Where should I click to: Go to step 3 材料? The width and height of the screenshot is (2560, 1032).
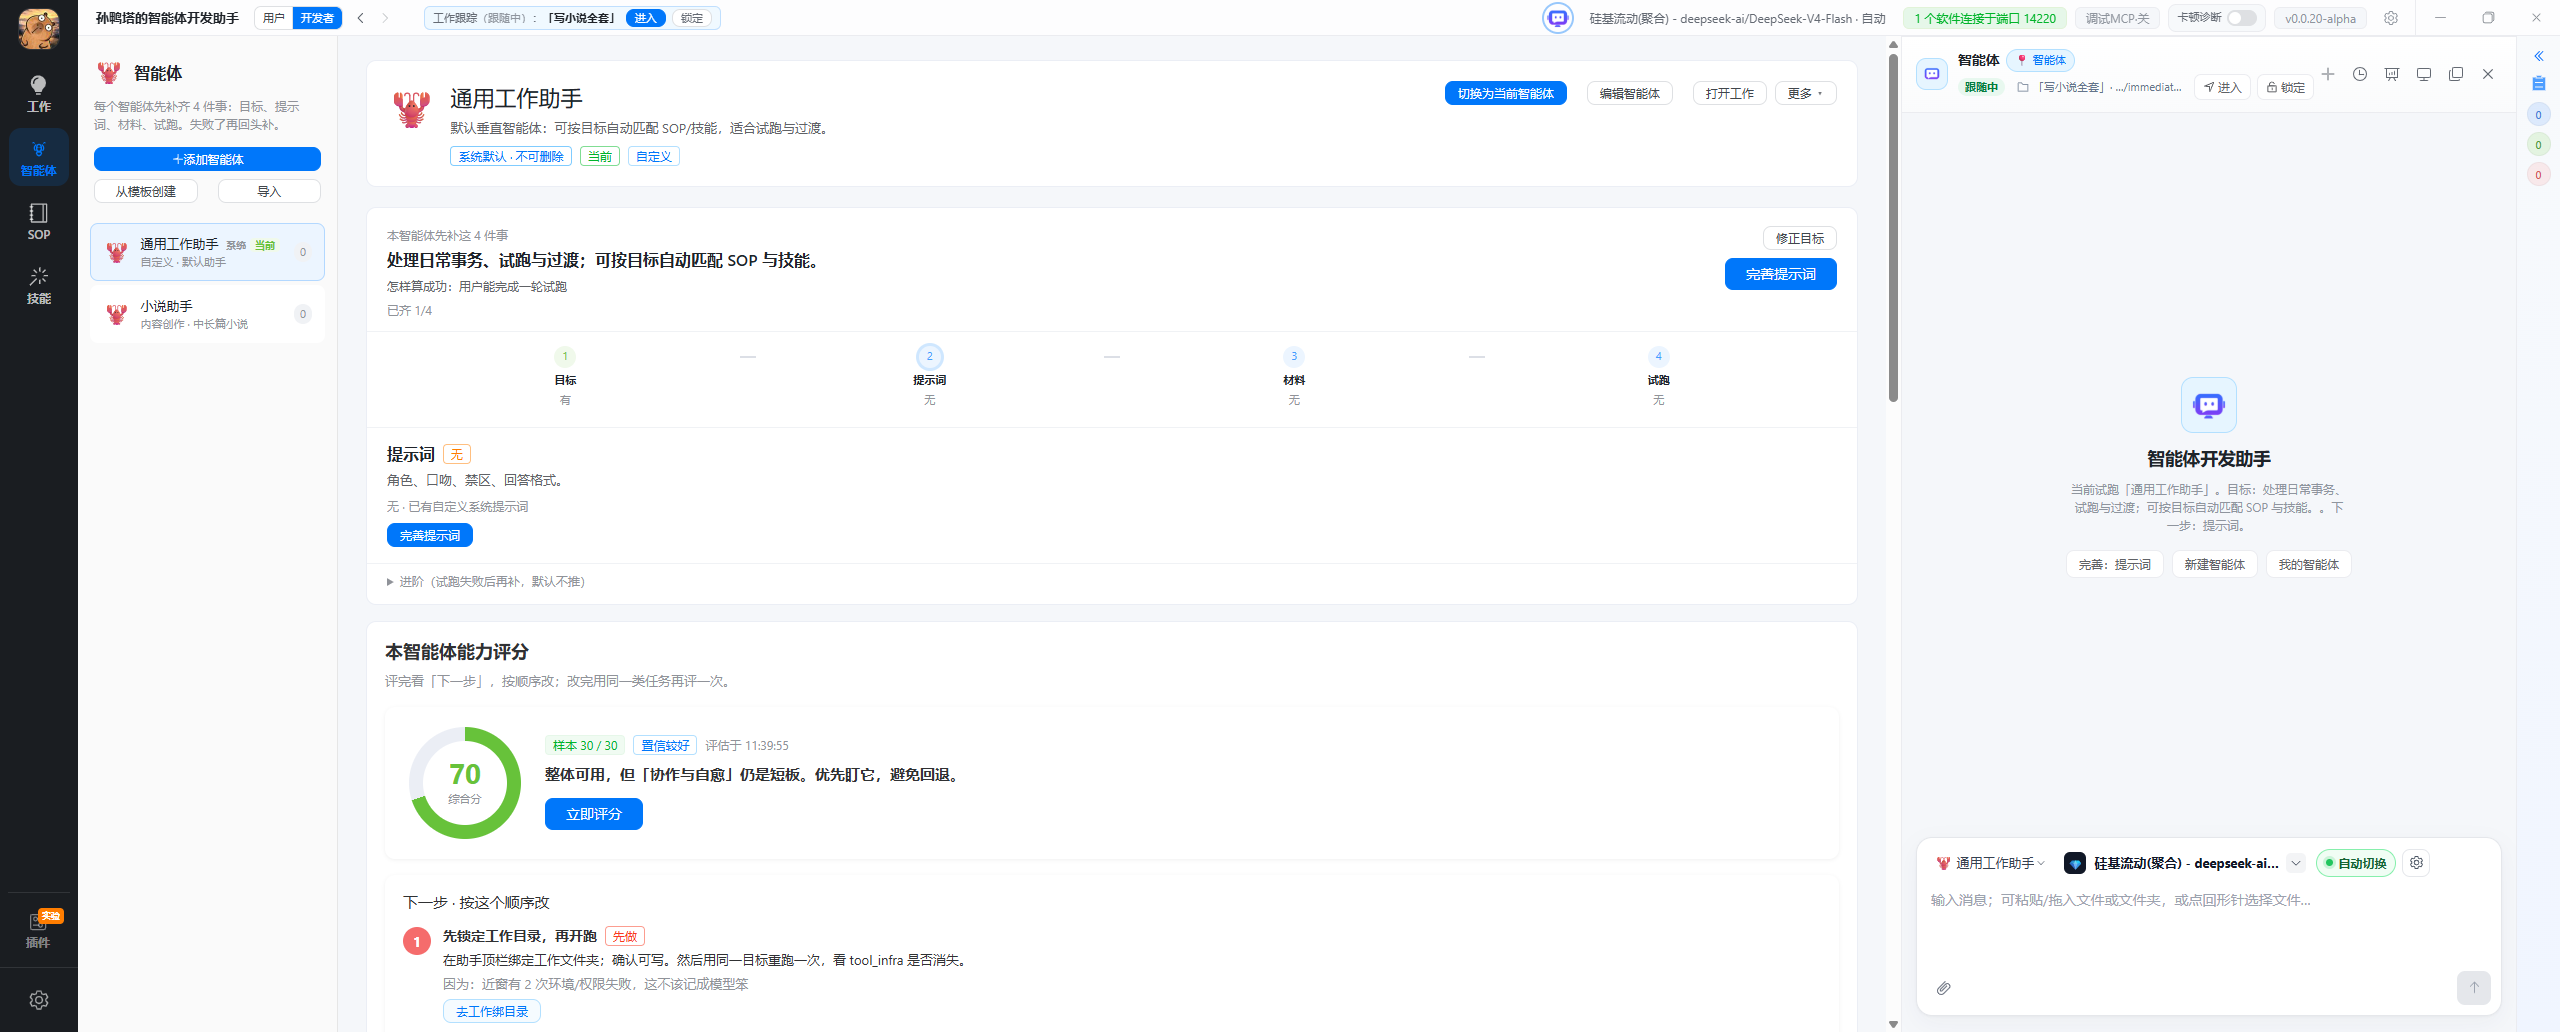tap(1294, 376)
